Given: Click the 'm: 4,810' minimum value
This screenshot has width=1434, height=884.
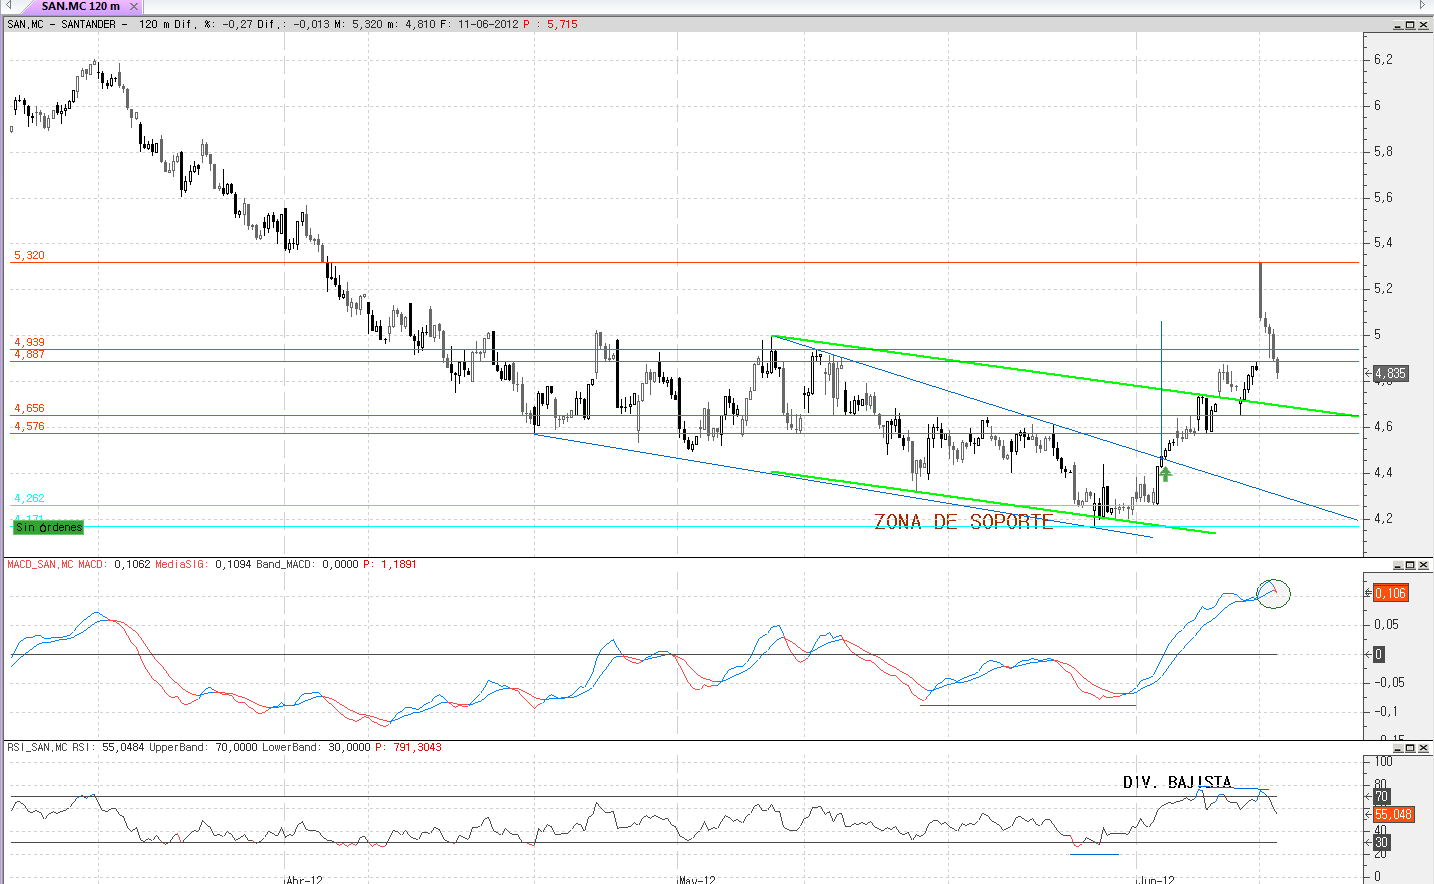Looking at the screenshot, I should tap(410, 24).
